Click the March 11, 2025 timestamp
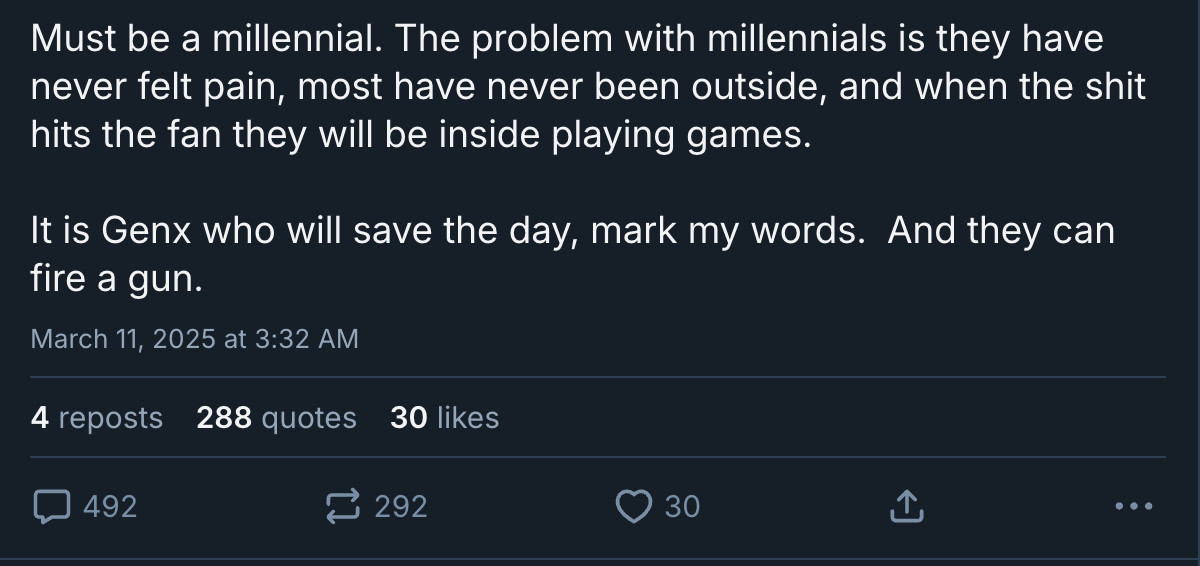The height and width of the screenshot is (566, 1200). (x=194, y=339)
